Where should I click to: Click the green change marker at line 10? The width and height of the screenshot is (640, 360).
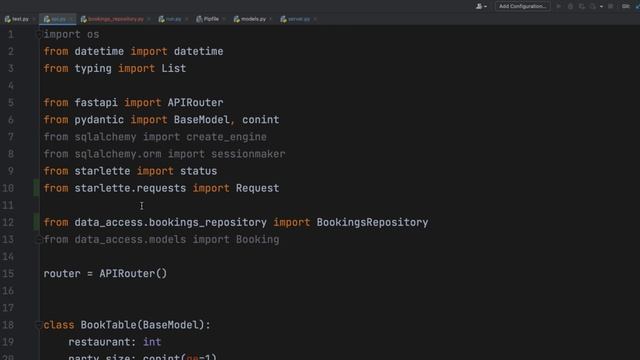[36, 188]
